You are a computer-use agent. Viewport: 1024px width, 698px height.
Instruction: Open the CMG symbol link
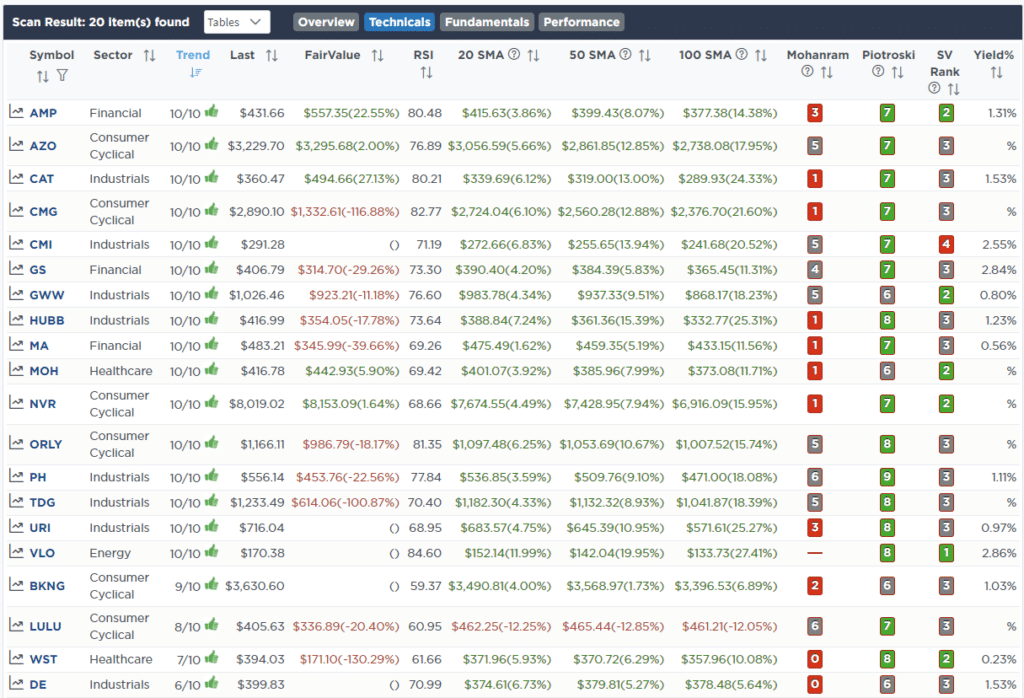pyautogui.click(x=44, y=212)
